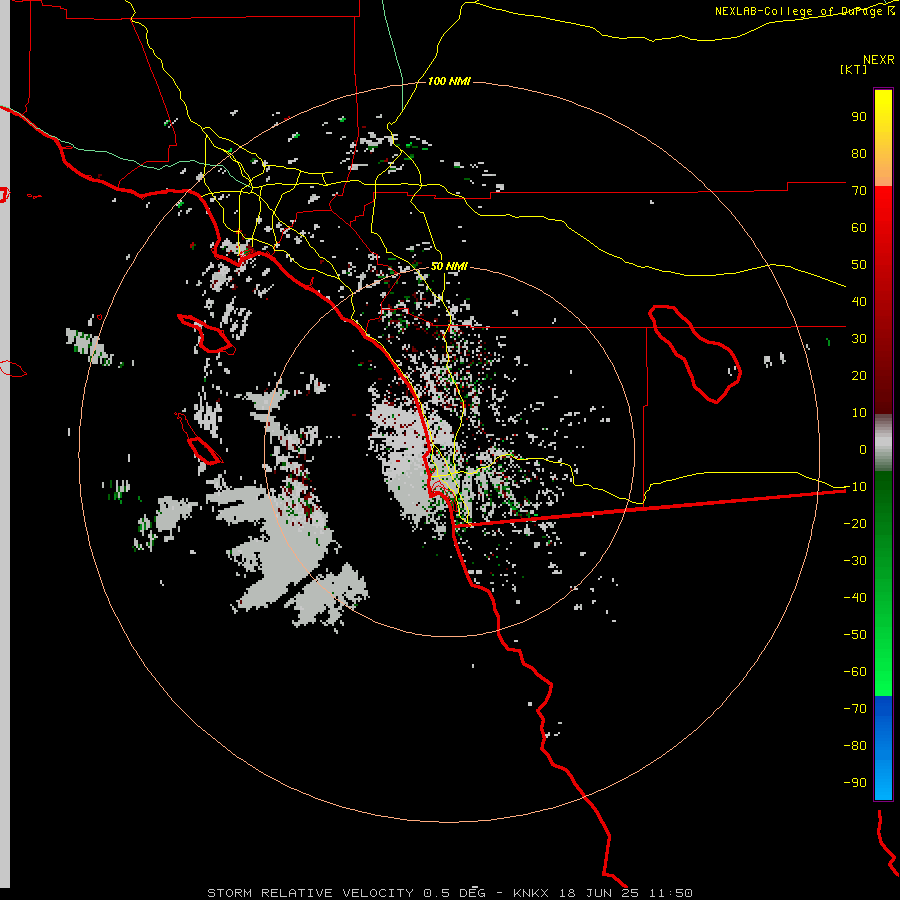Click the -50 value on the velocity scale
This screenshot has height=900, width=900.
855,635
